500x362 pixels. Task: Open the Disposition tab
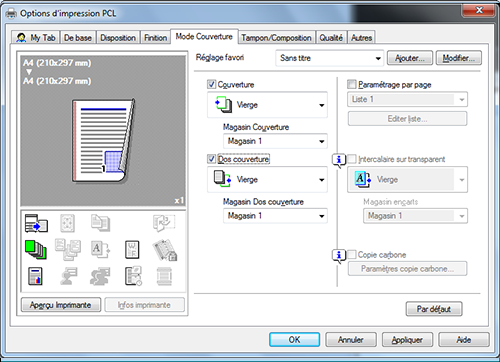click(118, 38)
